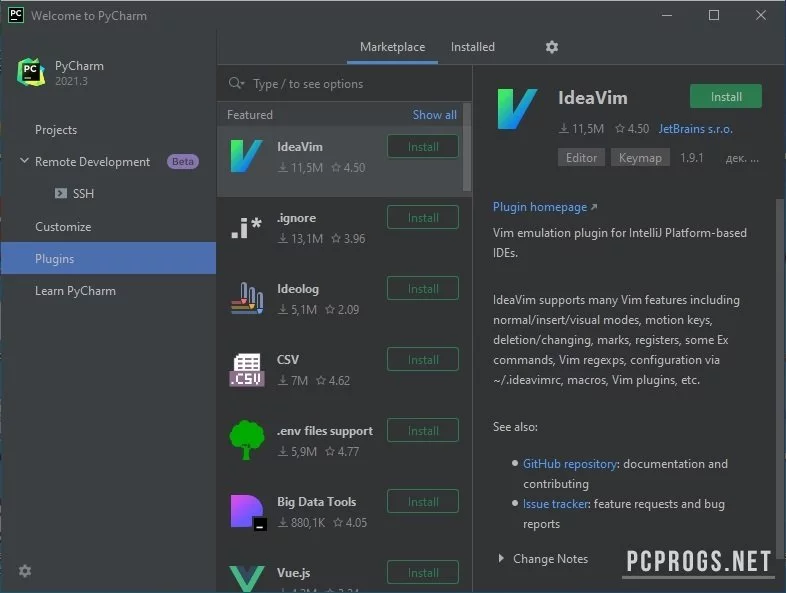Install the .ignore plugin
This screenshot has width=786, height=593.
coord(423,218)
